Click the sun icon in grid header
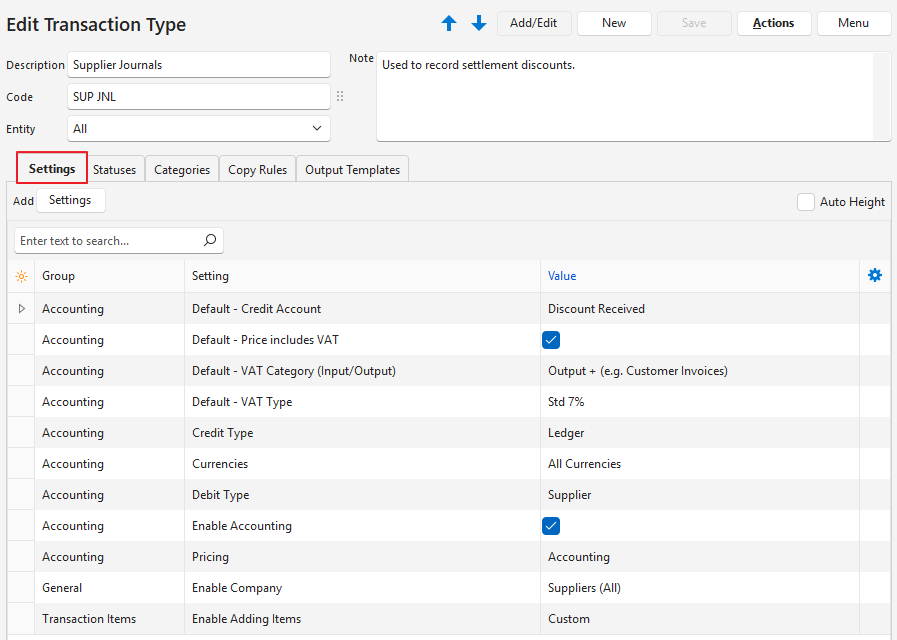The height and width of the screenshot is (640, 897). pyautogui.click(x=21, y=276)
